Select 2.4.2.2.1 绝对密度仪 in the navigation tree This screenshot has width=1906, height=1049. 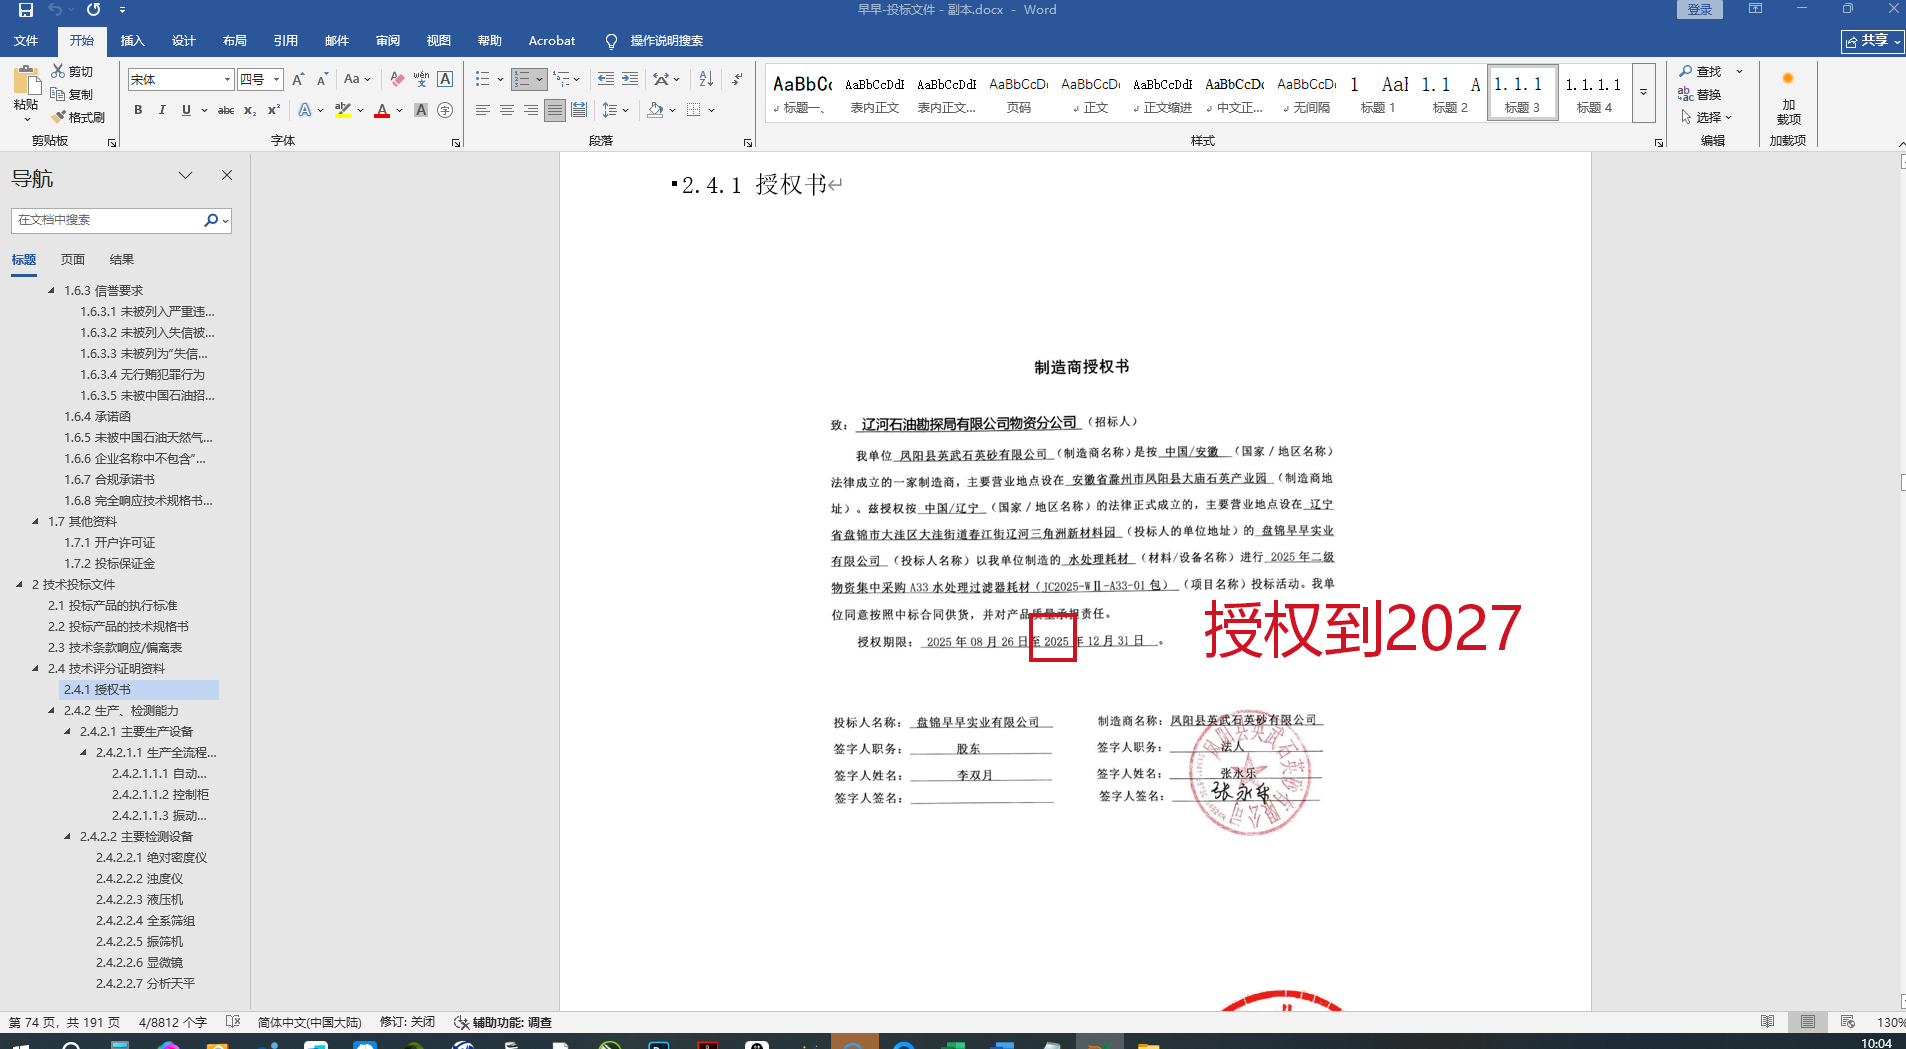click(x=151, y=857)
